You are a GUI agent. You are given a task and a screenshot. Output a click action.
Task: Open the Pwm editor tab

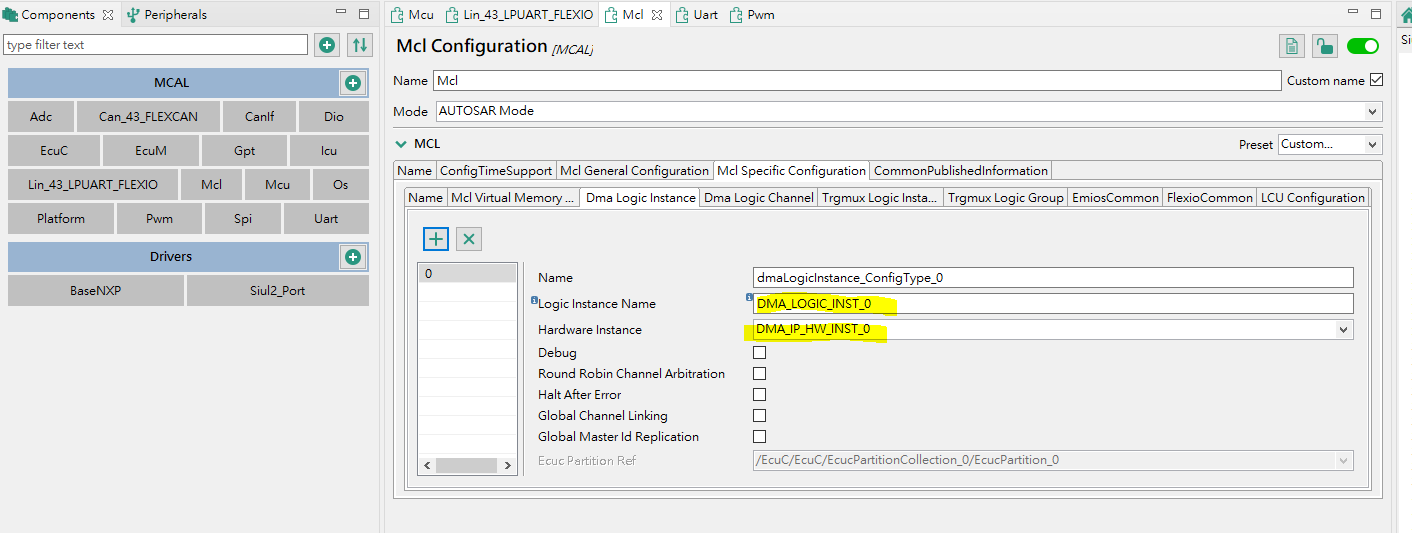coord(753,15)
